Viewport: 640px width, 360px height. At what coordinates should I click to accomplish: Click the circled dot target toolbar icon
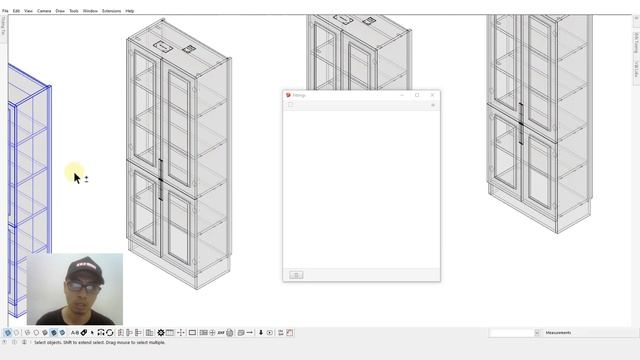[x=270, y=333]
